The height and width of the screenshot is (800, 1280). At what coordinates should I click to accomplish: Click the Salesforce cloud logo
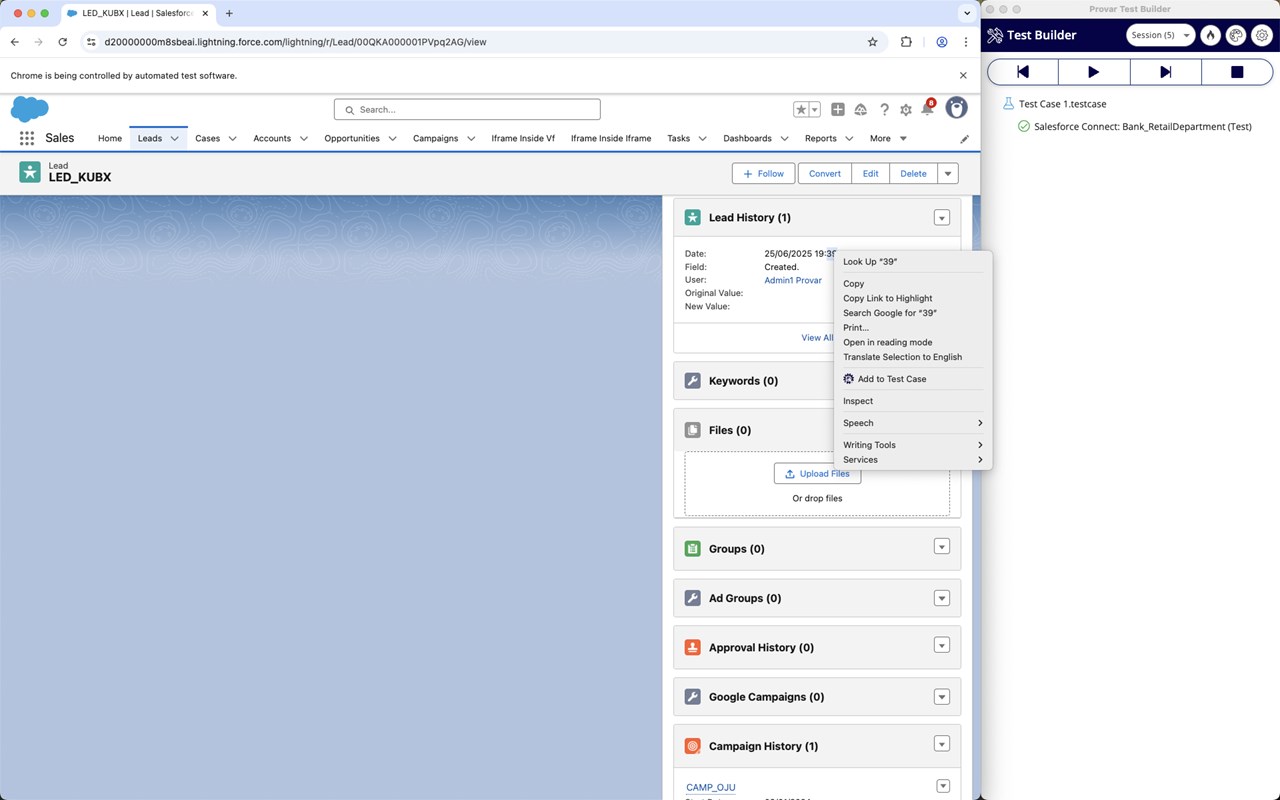[30, 109]
